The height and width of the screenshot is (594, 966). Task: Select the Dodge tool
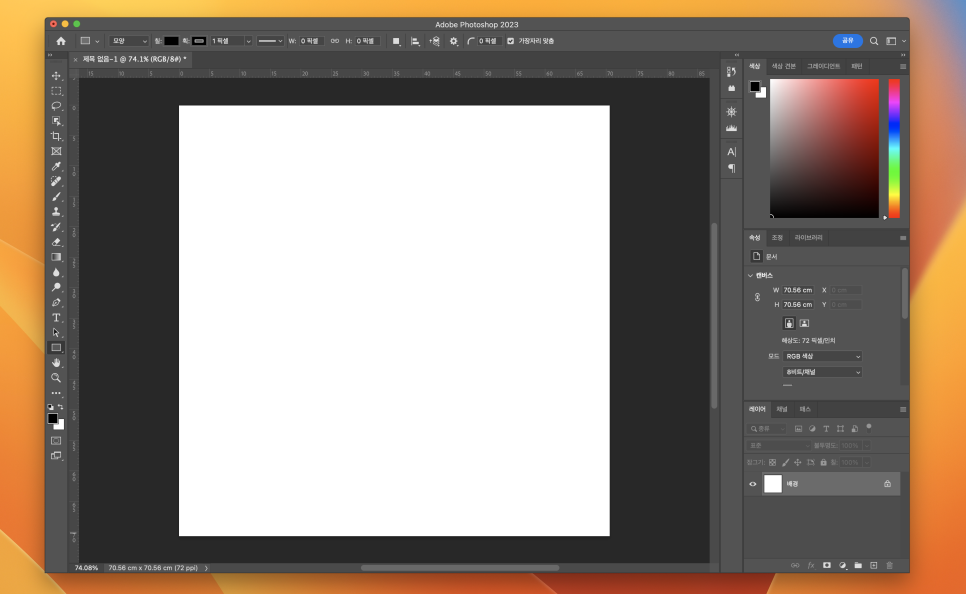coord(56,287)
